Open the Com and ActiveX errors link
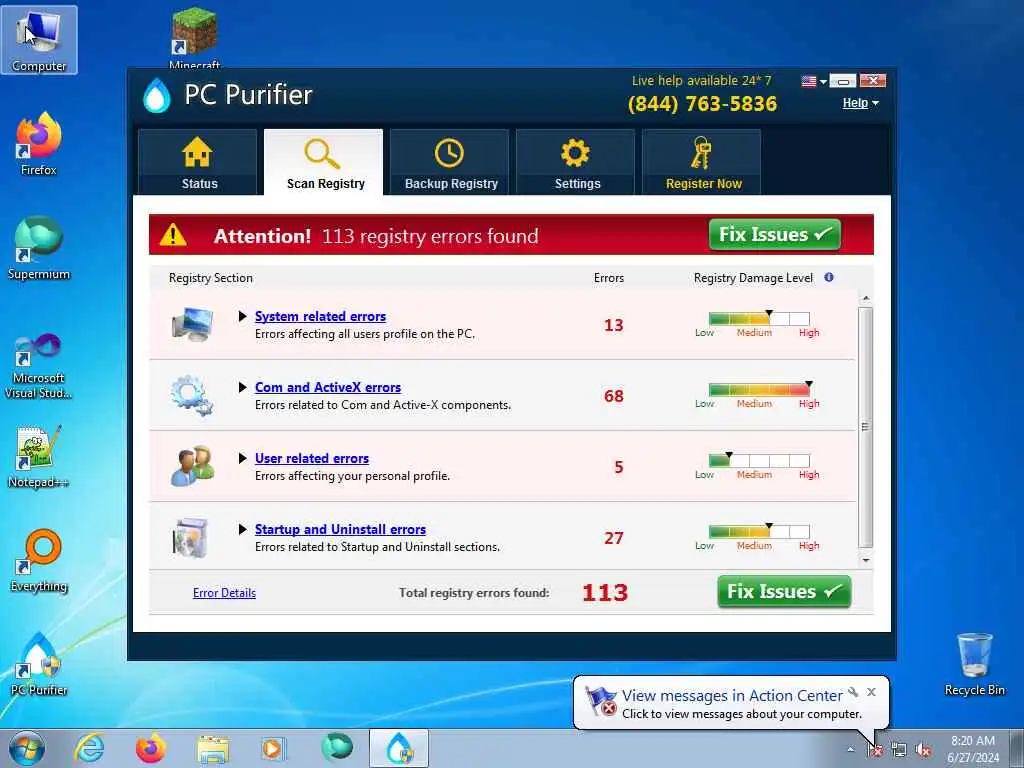 328,387
